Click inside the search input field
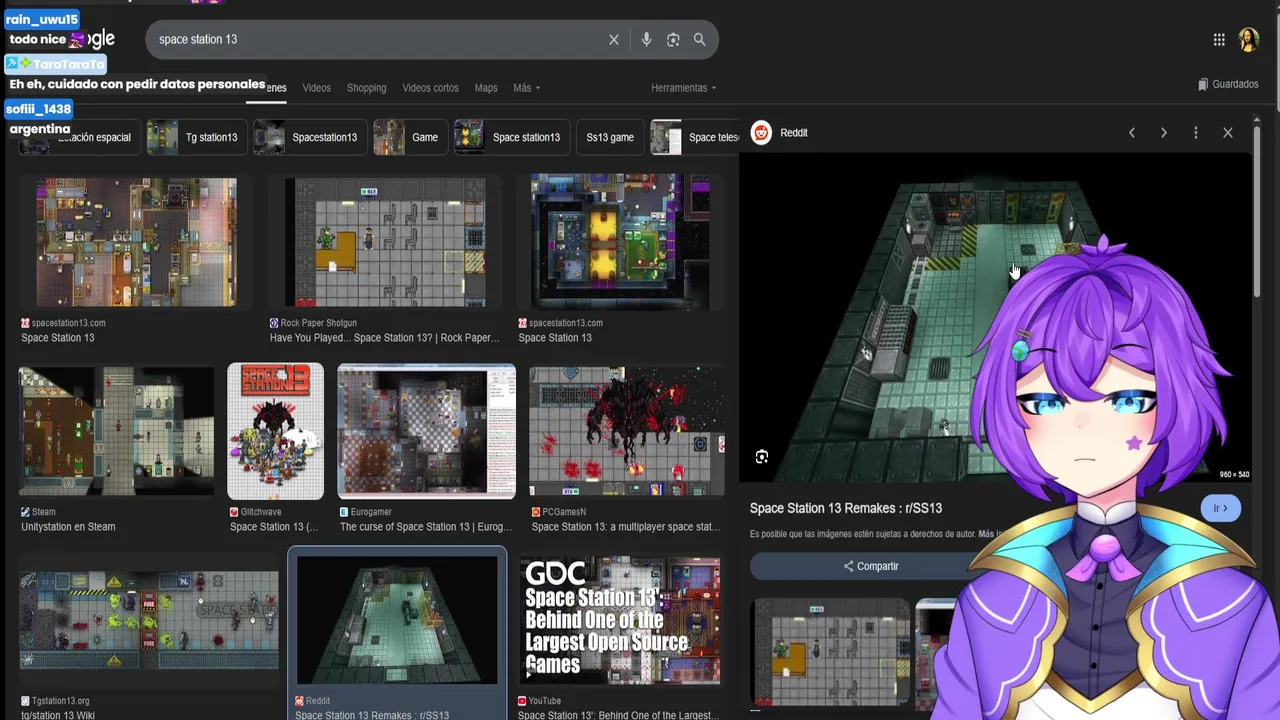Screen dimensions: 1280x720 [x=380, y=40]
